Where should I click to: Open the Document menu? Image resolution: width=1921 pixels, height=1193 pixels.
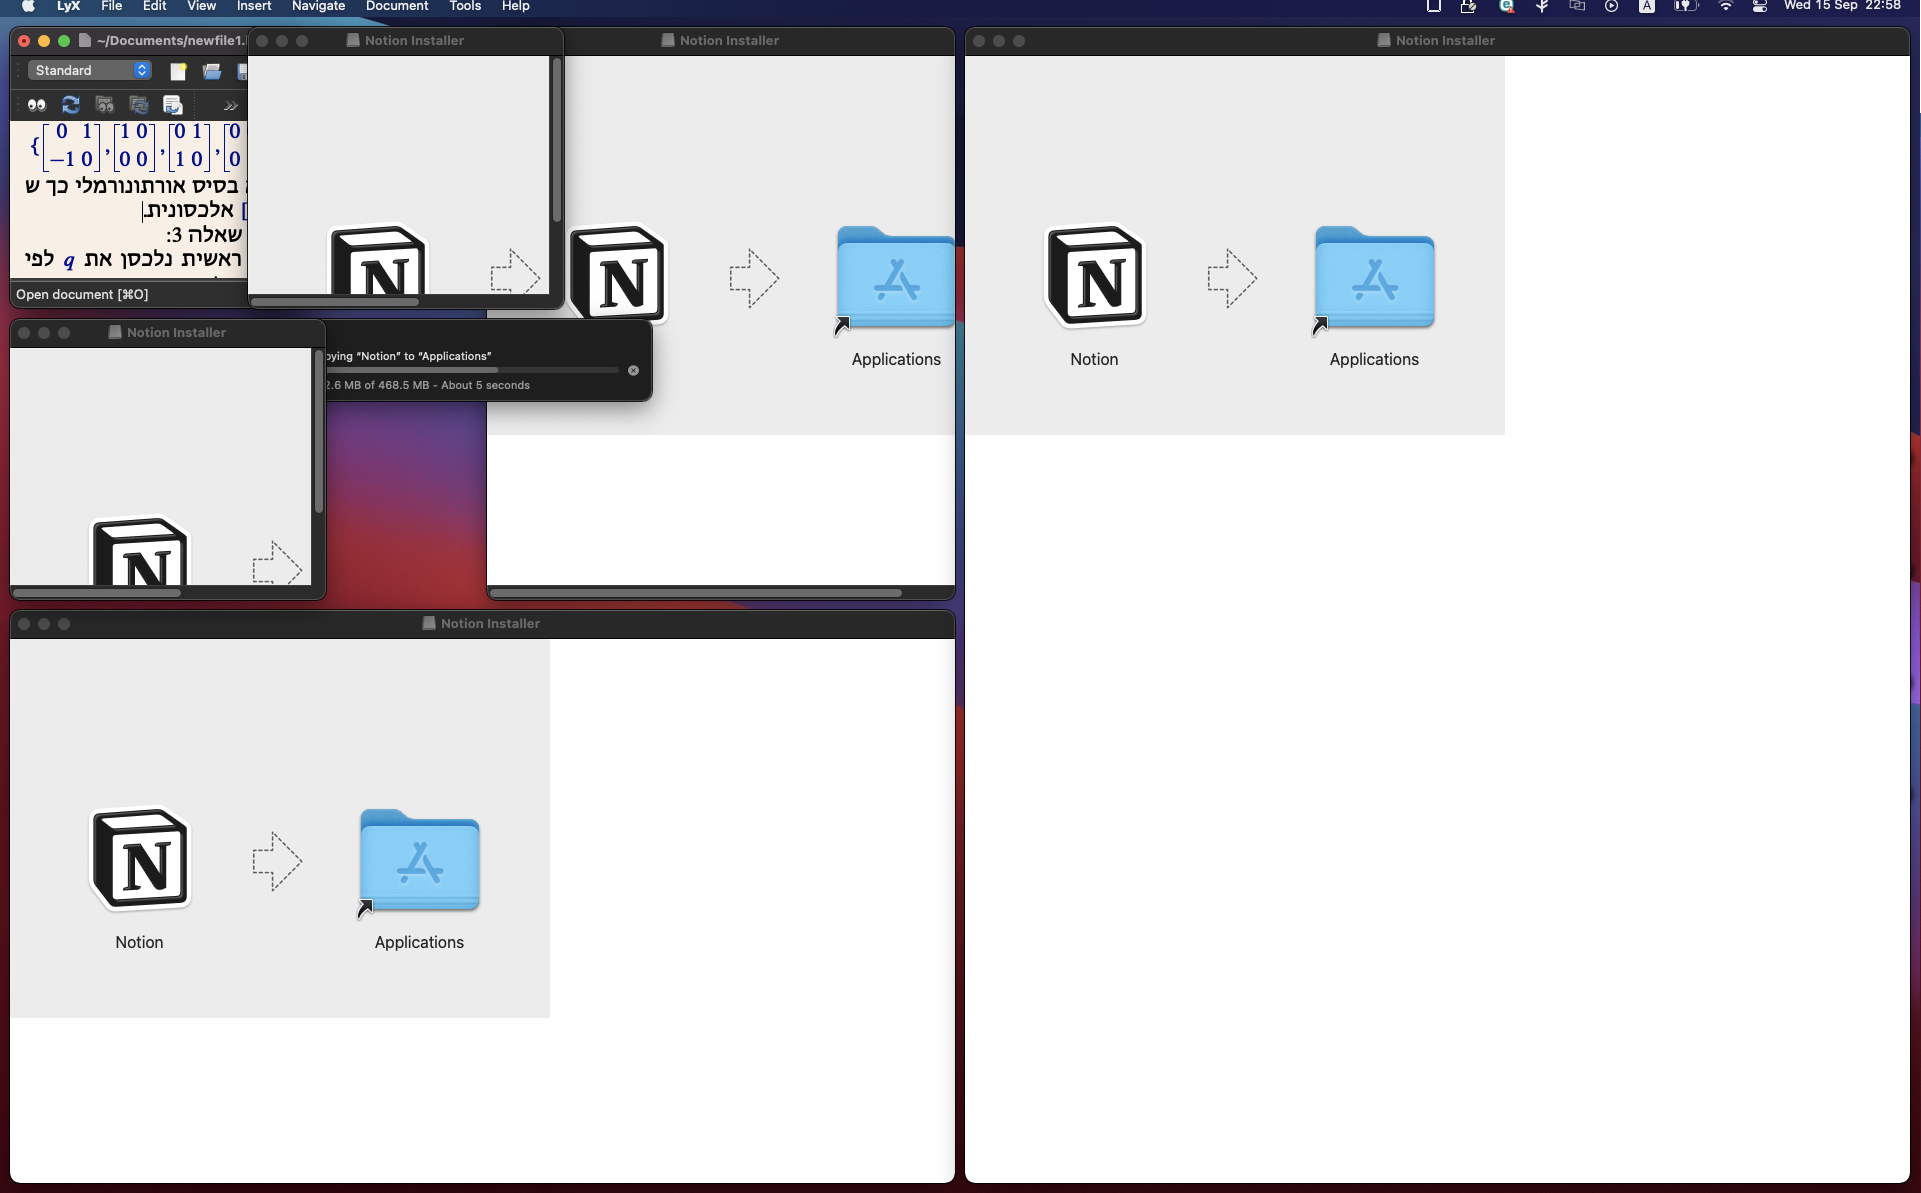[396, 6]
